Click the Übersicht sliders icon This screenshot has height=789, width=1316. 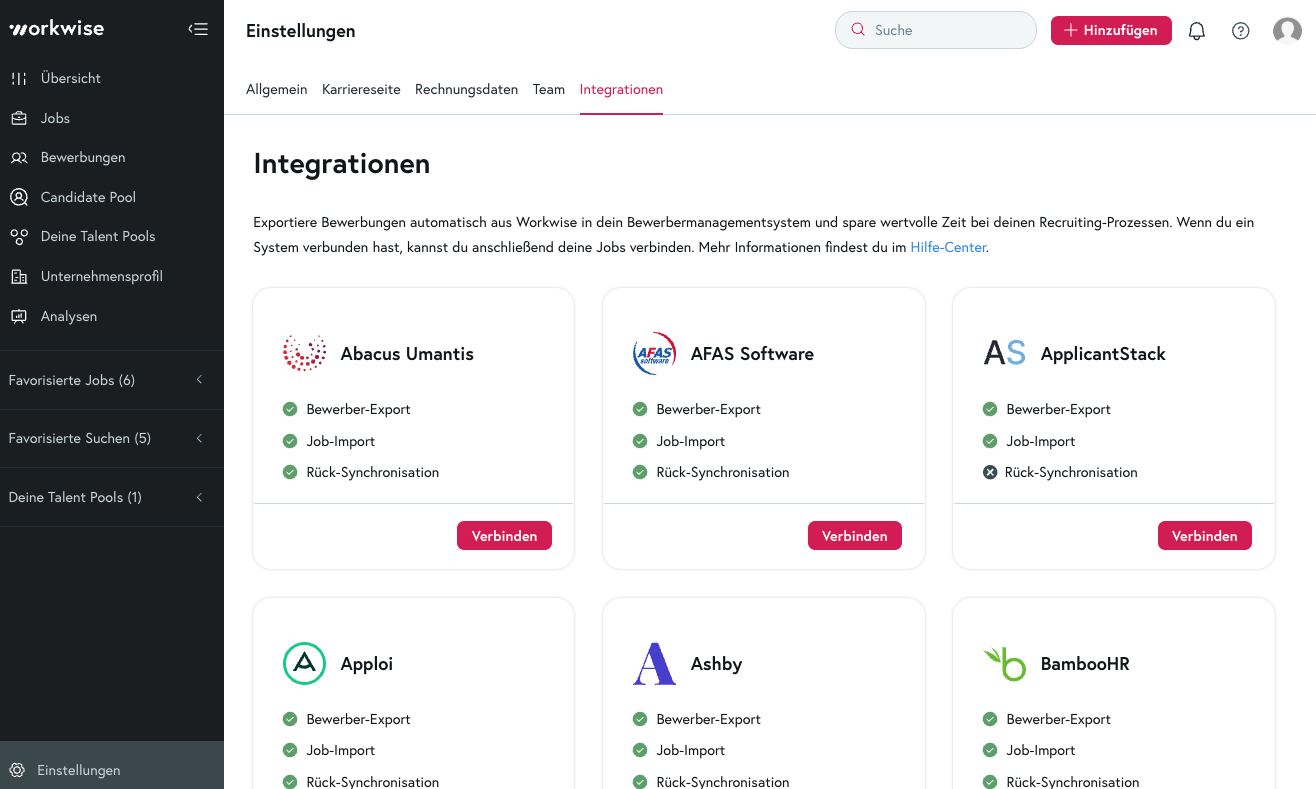[x=19, y=78]
